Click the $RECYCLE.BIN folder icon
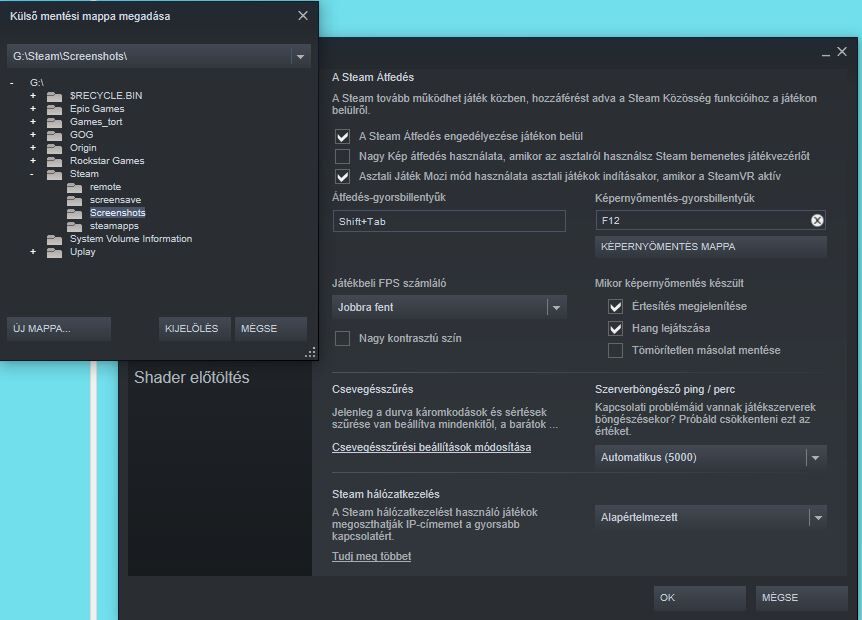Image resolution: width=862 pixels, height=620 pixels. 54,96
